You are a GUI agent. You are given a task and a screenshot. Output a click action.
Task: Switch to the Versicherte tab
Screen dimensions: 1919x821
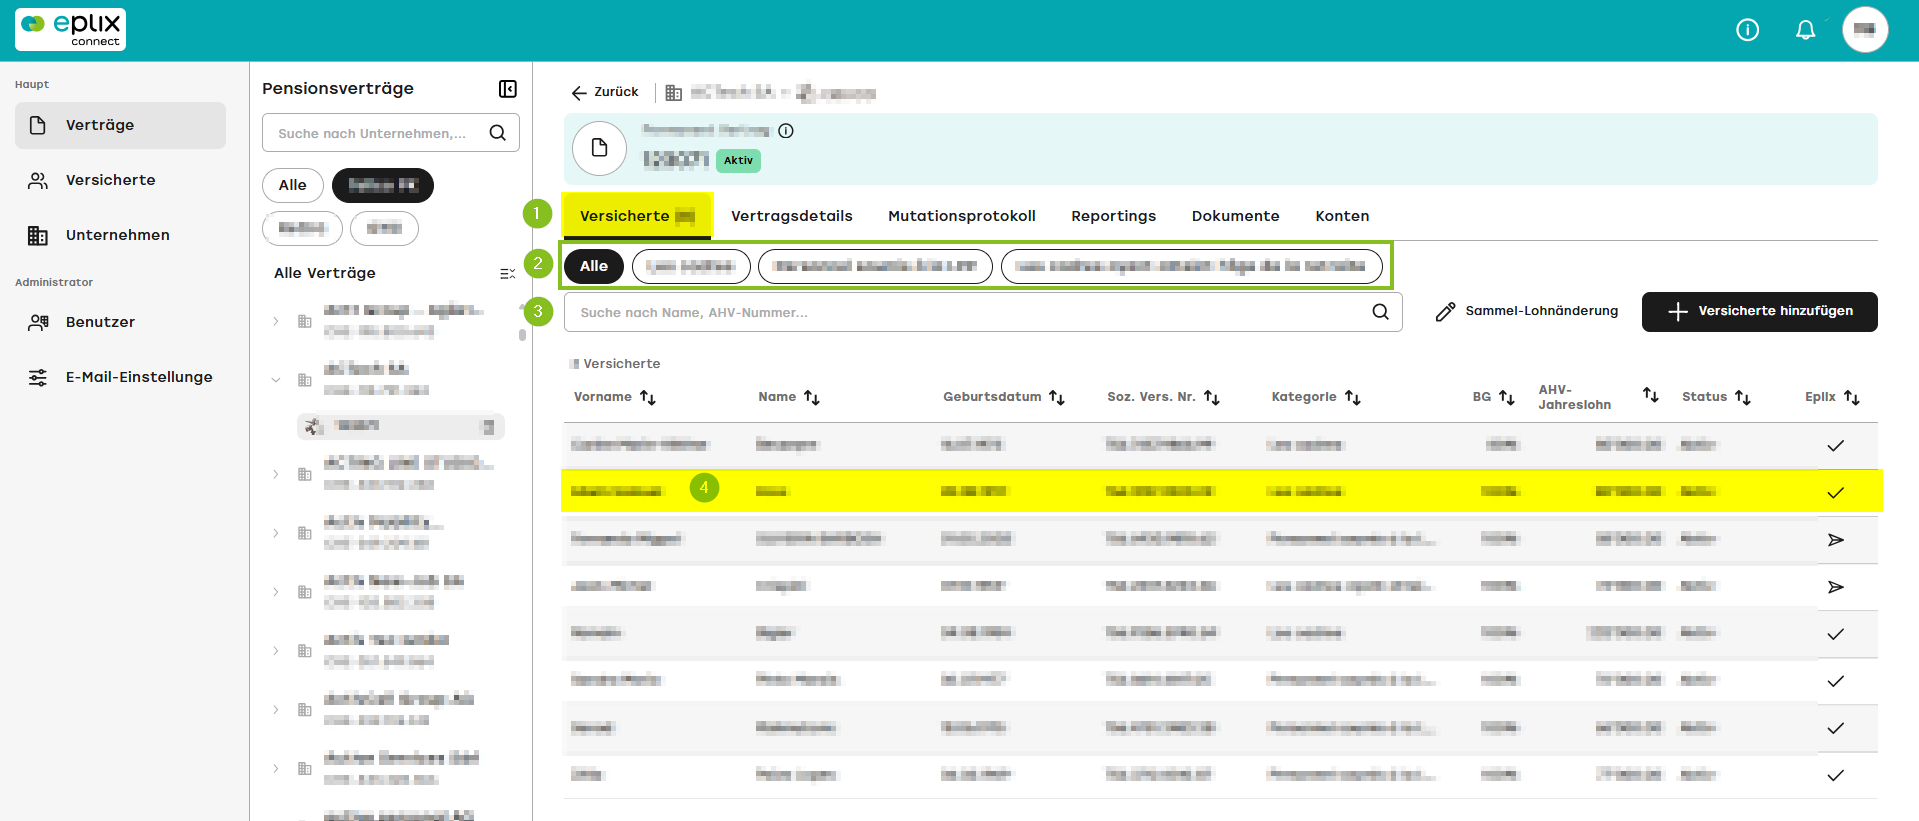[637, 216]
